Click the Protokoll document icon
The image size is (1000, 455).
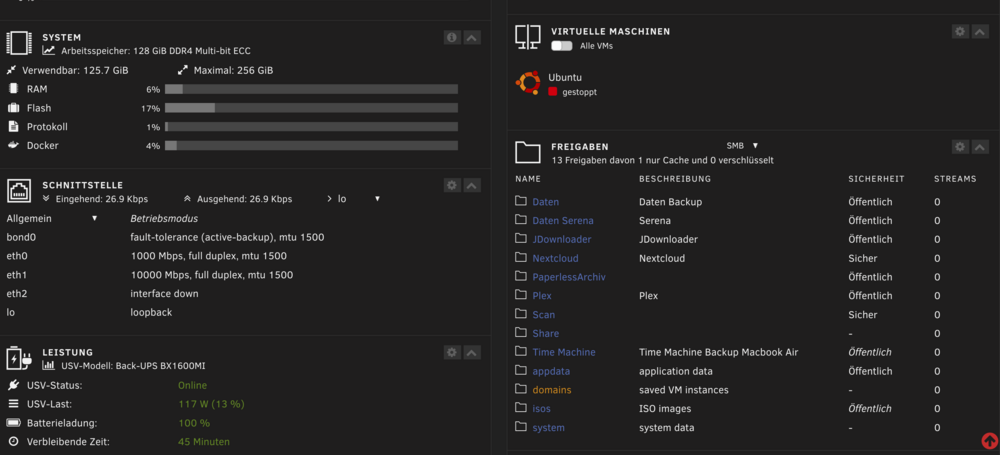(13, 127)
